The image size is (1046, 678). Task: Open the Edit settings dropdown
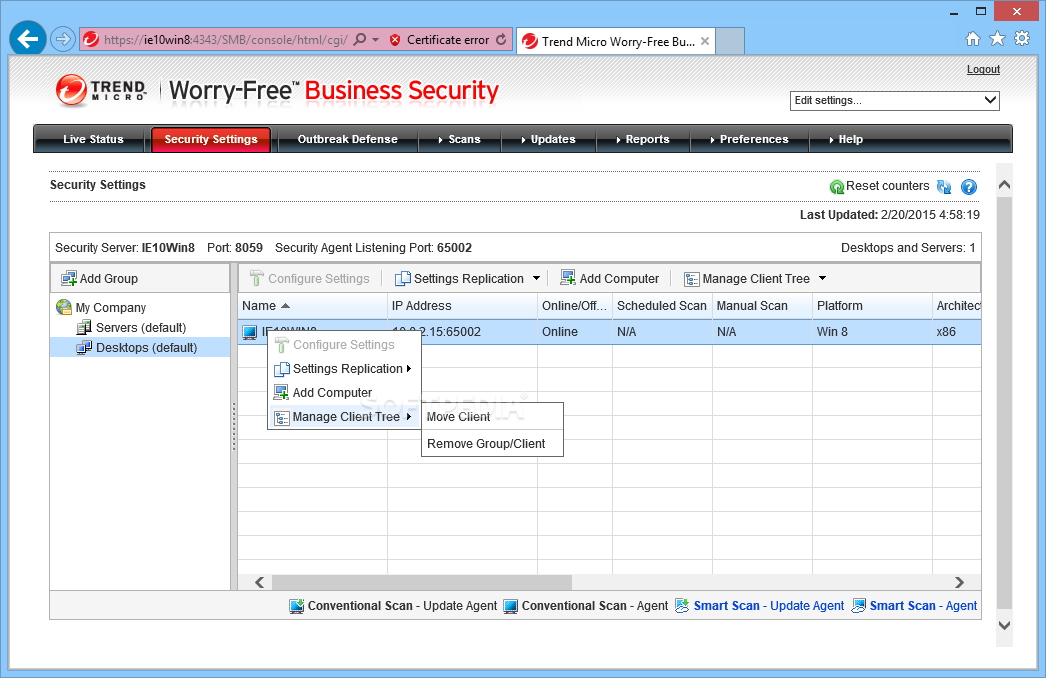[895, 100]
